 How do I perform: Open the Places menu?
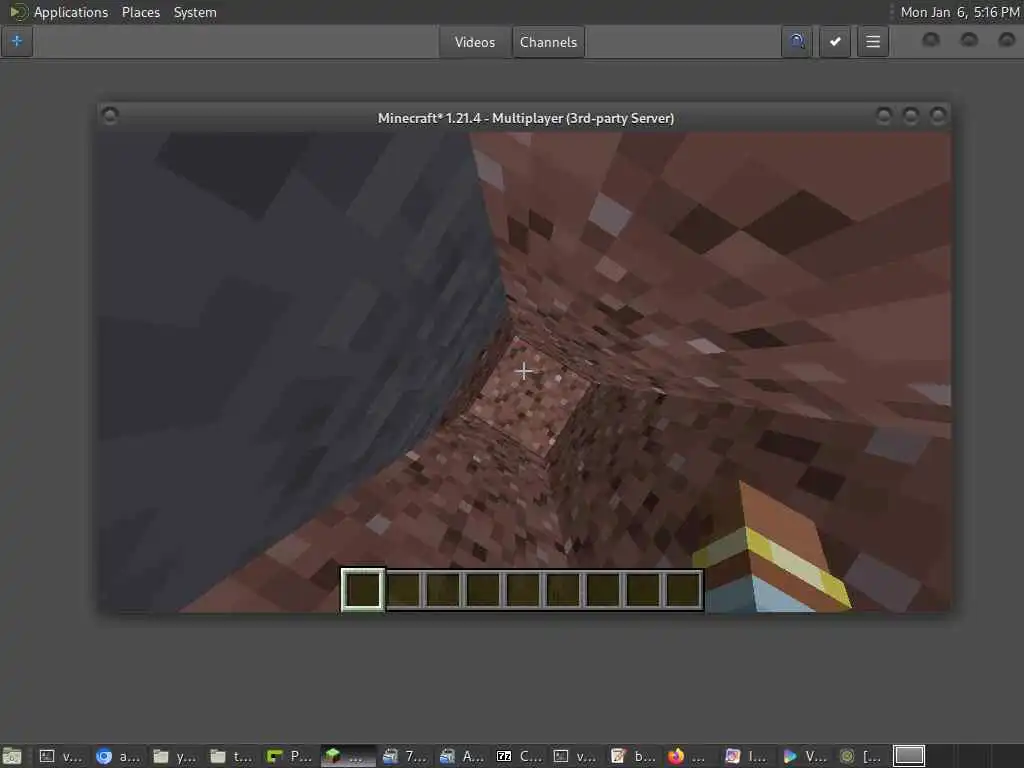click(141, 12)
